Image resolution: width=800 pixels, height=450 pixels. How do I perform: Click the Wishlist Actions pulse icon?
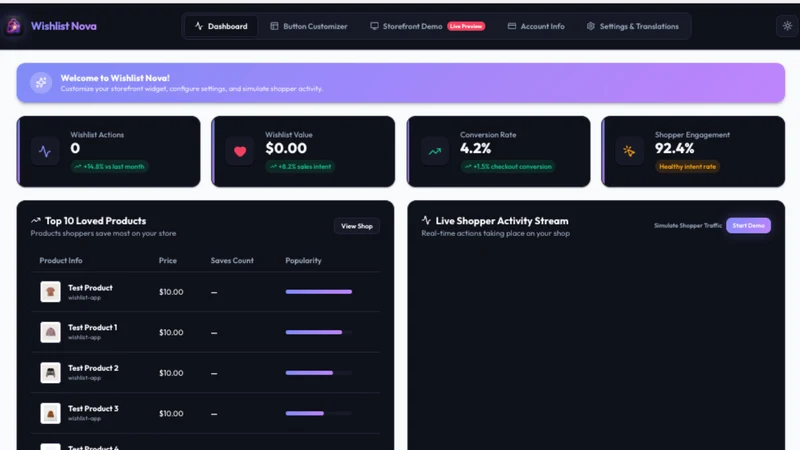[45, 151]
